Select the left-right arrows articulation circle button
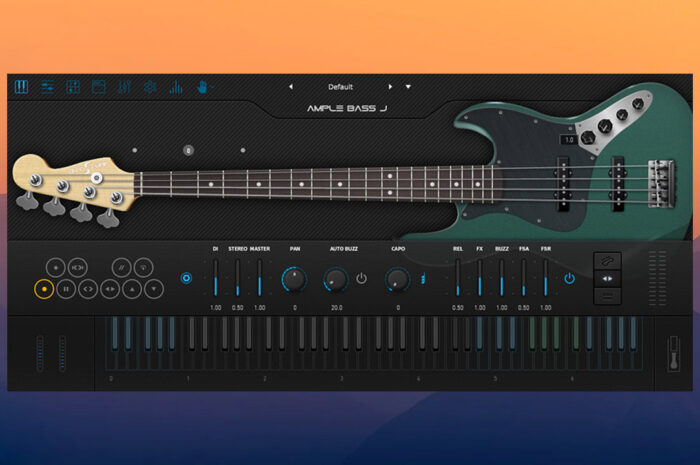This screenshot has height=465, width=700. [110, 289]
